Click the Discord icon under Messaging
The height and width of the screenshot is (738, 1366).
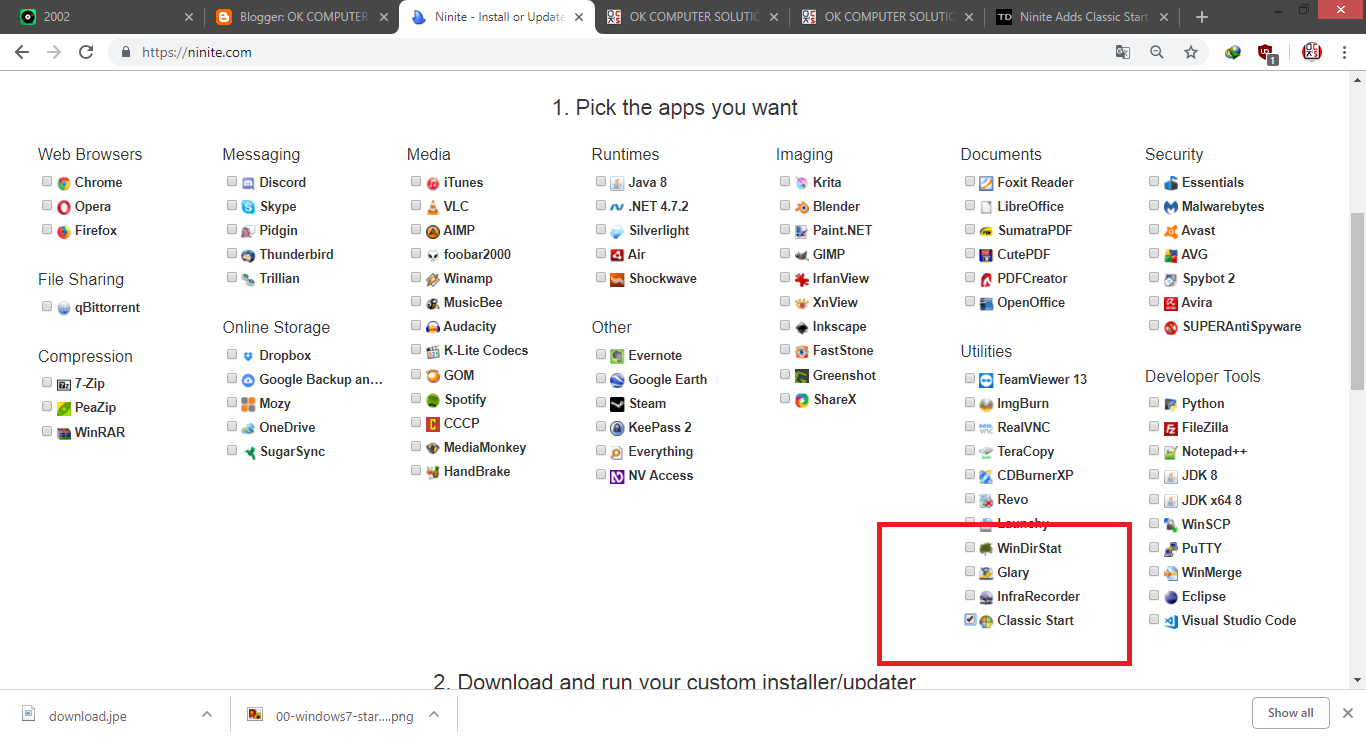coord(248,183)
